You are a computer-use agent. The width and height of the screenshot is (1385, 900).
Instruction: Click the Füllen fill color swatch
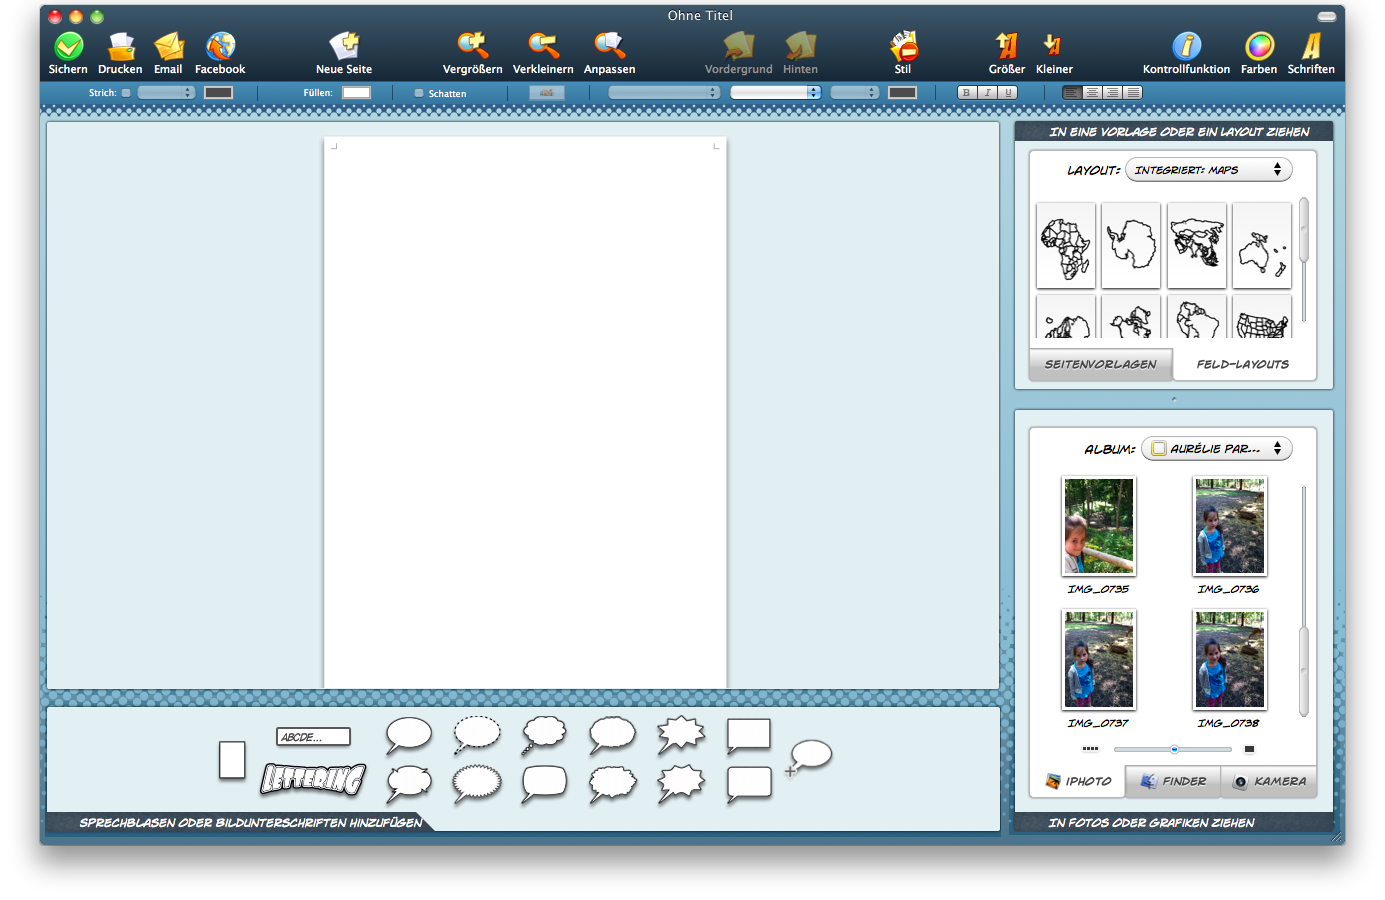click(x=356, y=93)
